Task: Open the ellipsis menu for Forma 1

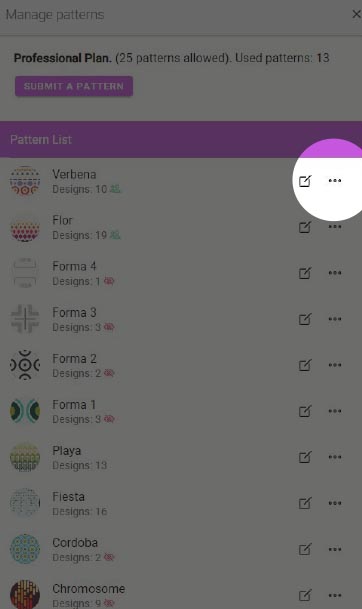Action: click(x=335, y=411)
